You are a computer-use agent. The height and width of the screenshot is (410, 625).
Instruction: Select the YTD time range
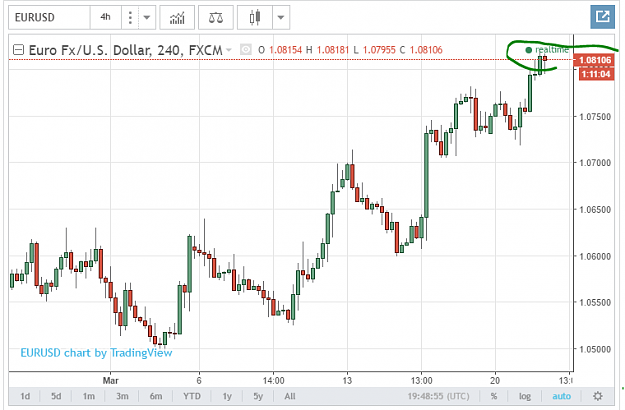[x=192, y=396]
